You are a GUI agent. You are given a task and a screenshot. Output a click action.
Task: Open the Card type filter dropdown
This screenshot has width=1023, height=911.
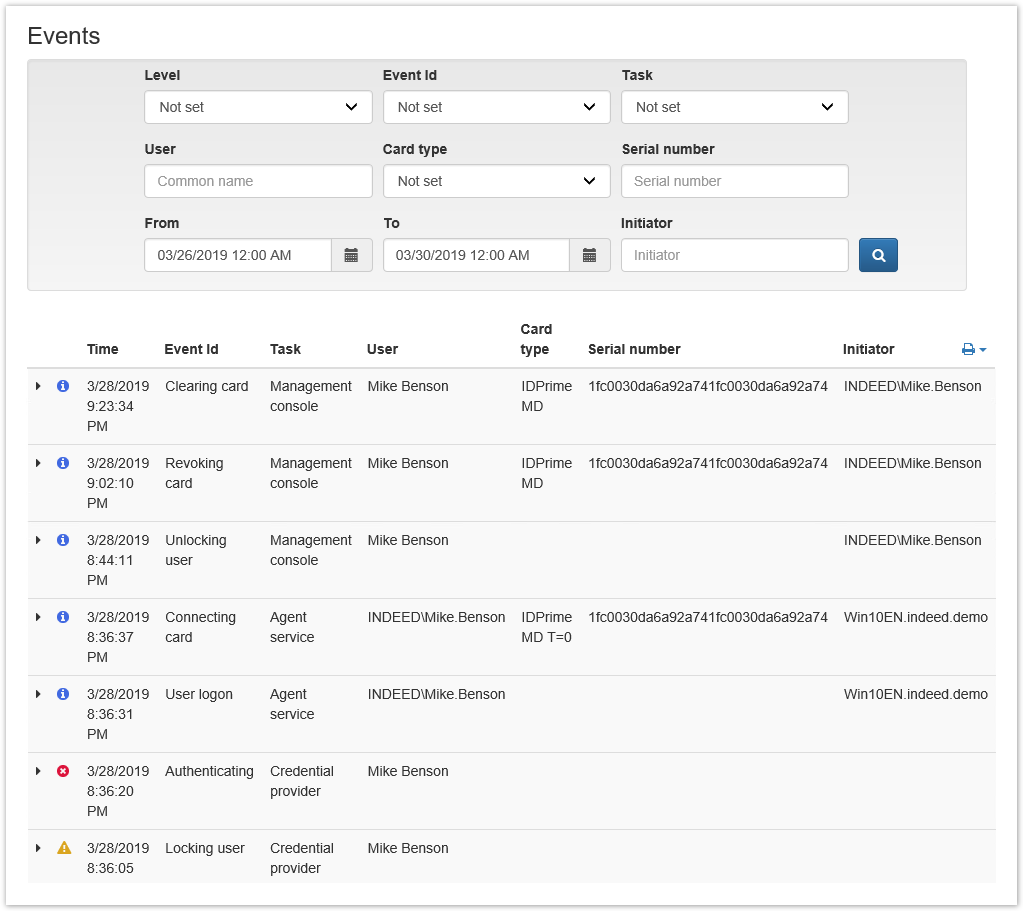496,181
